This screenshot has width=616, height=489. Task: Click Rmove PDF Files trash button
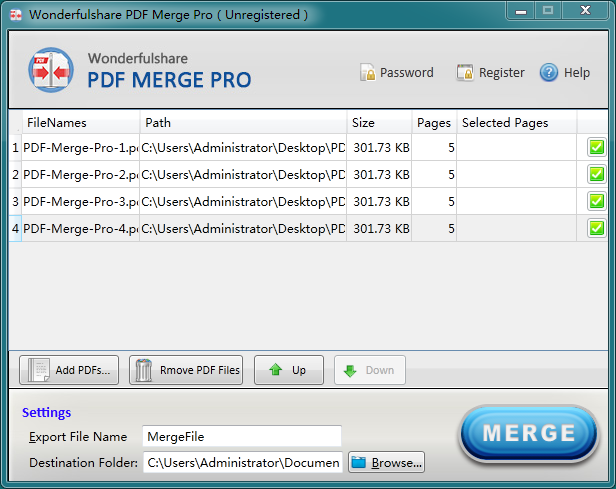pyautogui.click(x=186, y=370)
